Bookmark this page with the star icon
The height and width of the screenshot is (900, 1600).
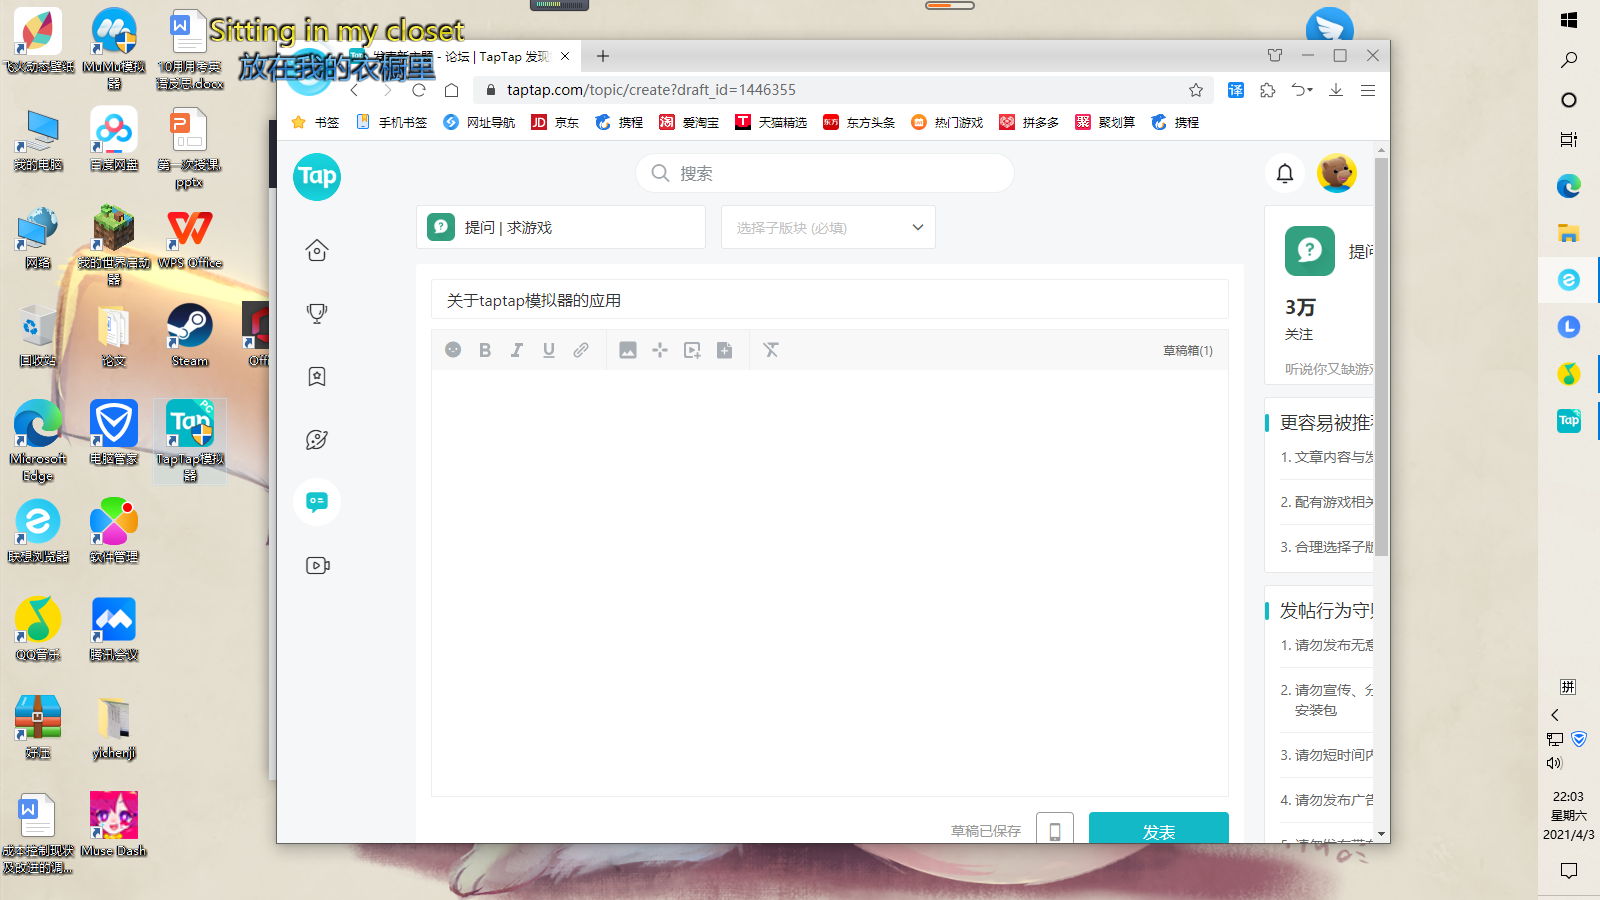click(1196, 90)
